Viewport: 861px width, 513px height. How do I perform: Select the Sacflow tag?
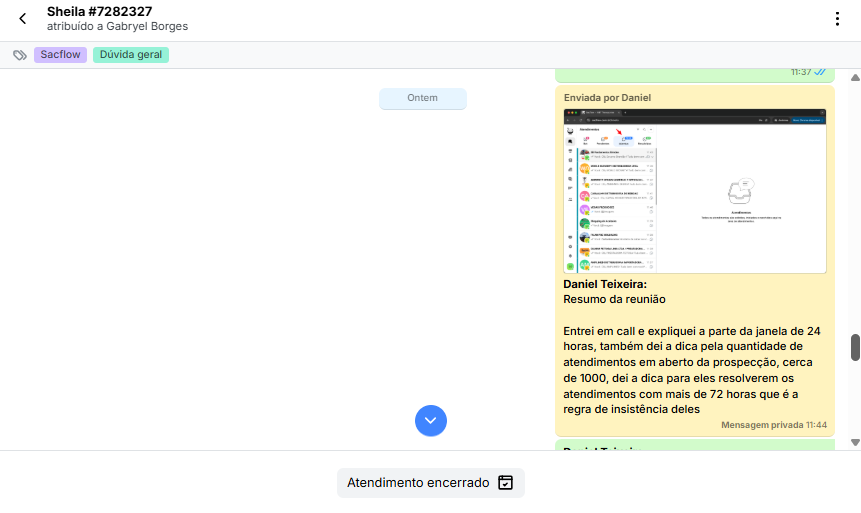[61, 55]
